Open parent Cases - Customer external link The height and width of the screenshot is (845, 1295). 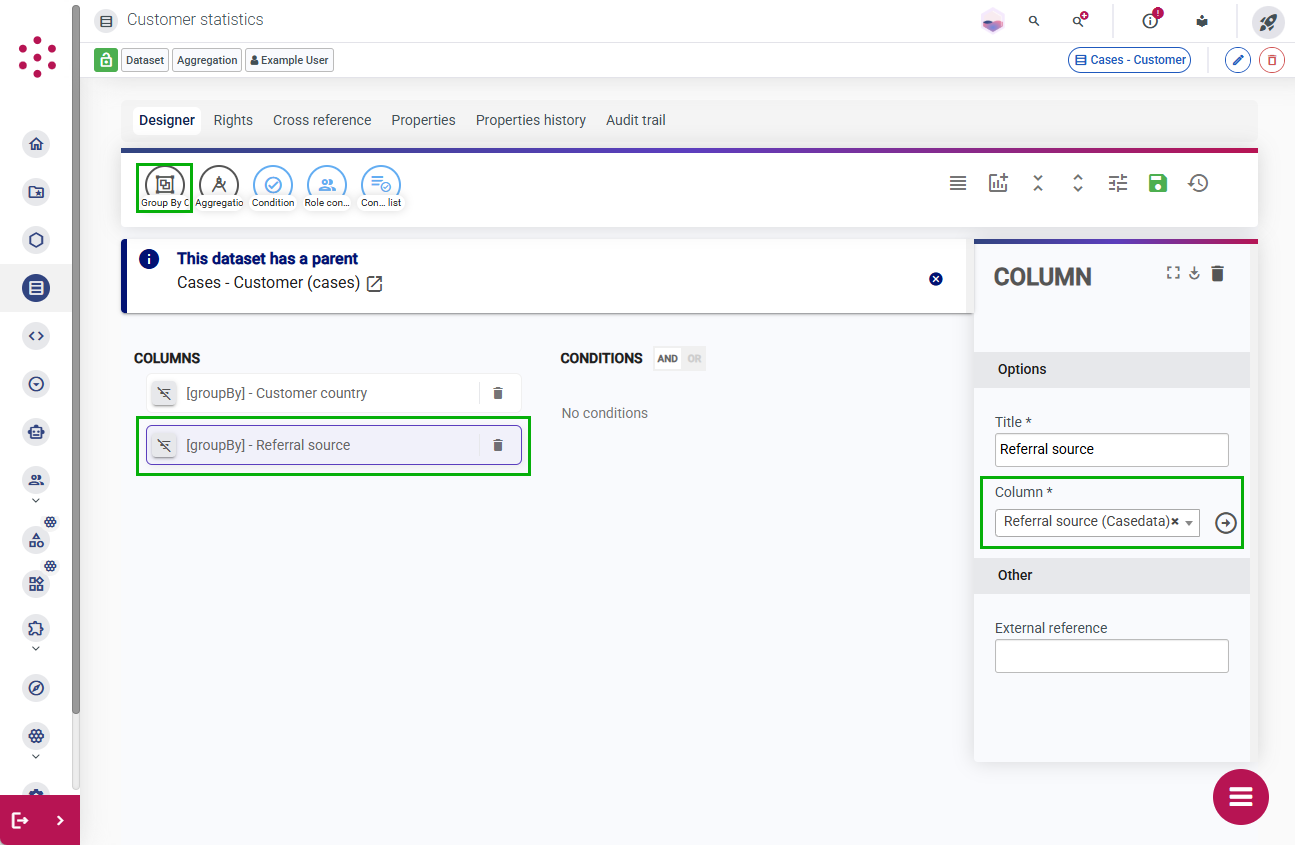(x=374, y=283)
